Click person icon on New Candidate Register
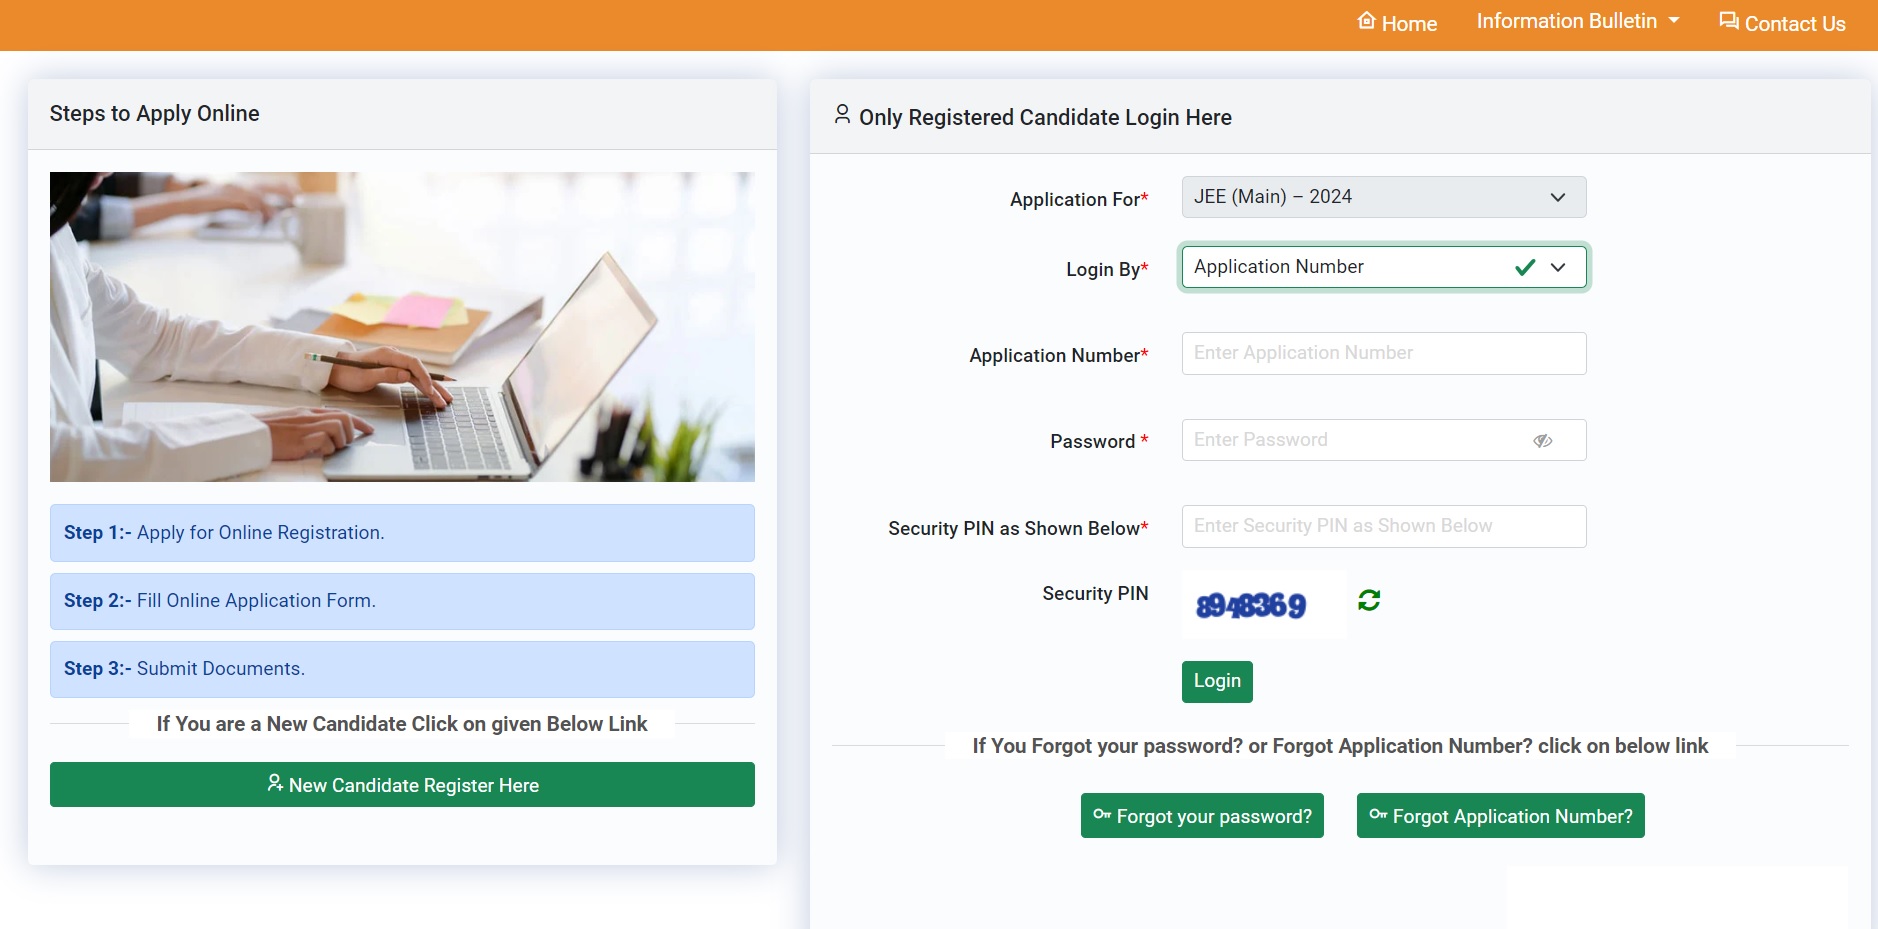Screen dimensions: 1878x929 [x=275, y=783]
